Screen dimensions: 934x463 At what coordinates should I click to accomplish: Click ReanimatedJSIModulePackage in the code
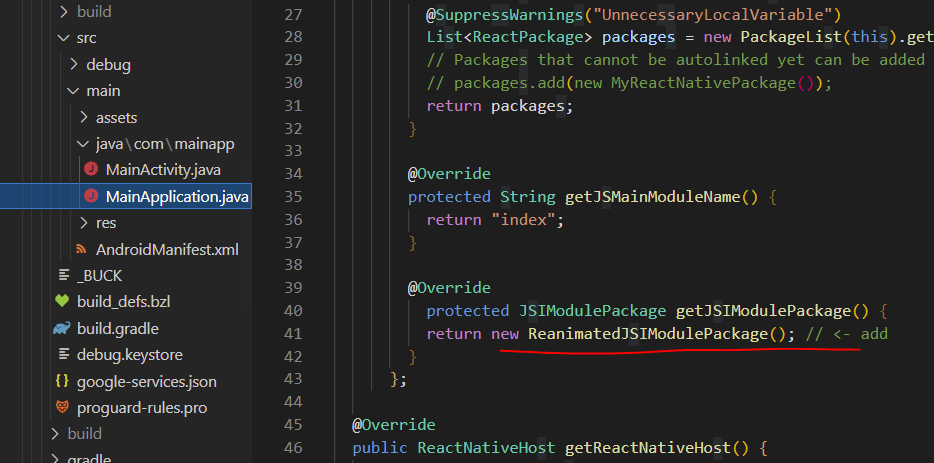point(648,334)
